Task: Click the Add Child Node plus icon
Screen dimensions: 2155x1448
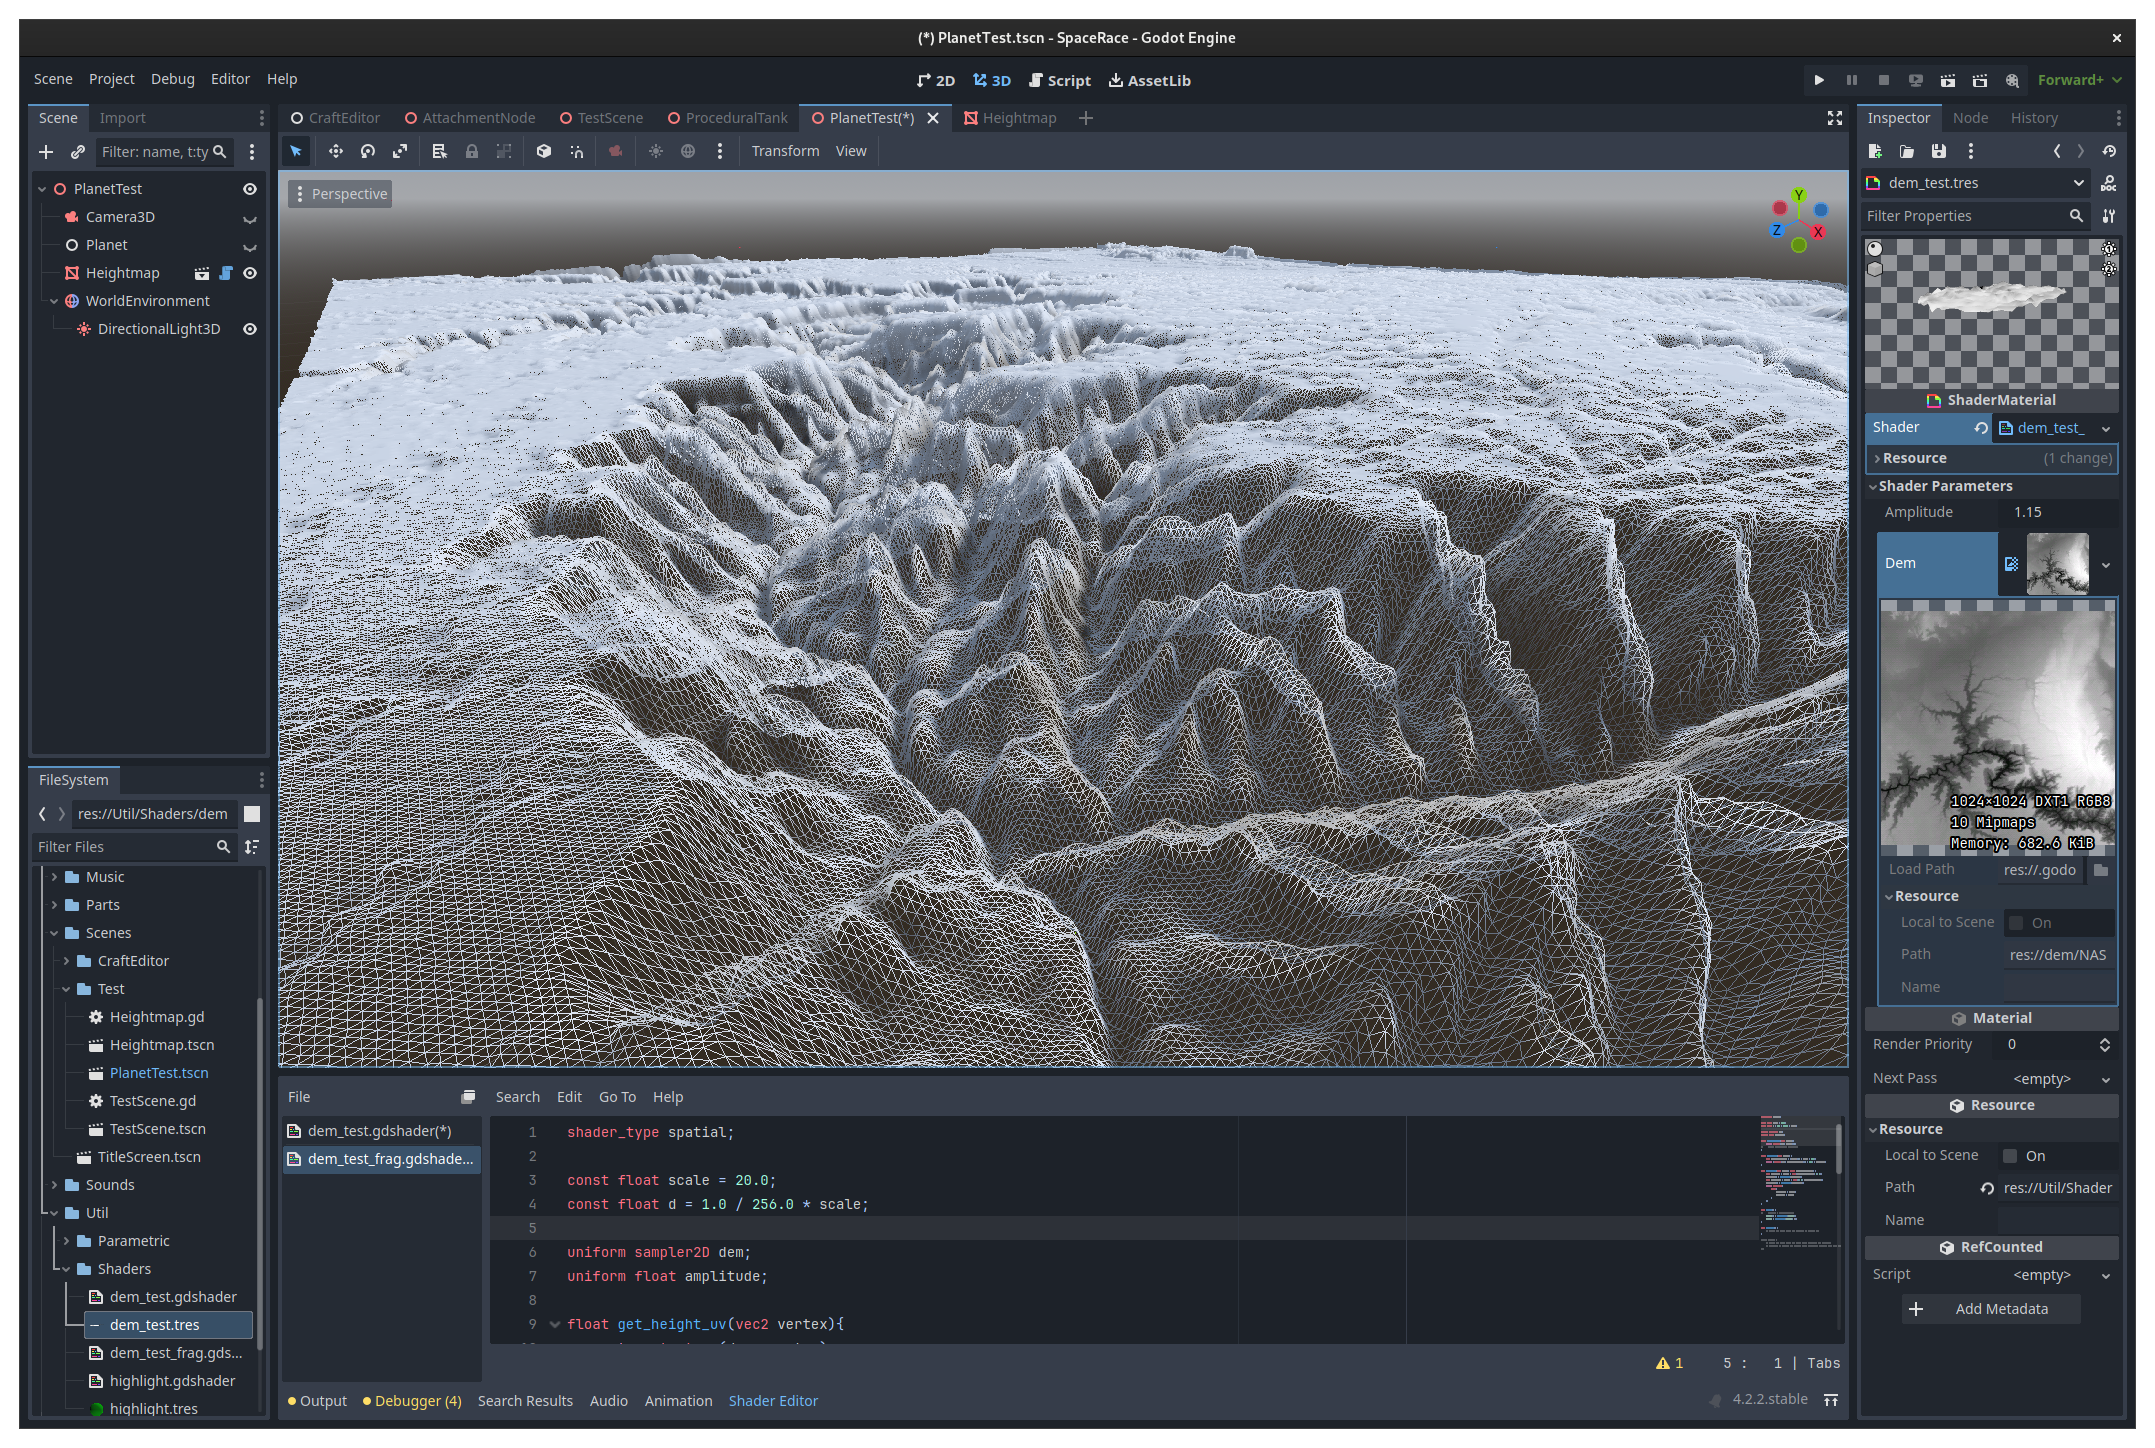Action: [x=46, y=152]
